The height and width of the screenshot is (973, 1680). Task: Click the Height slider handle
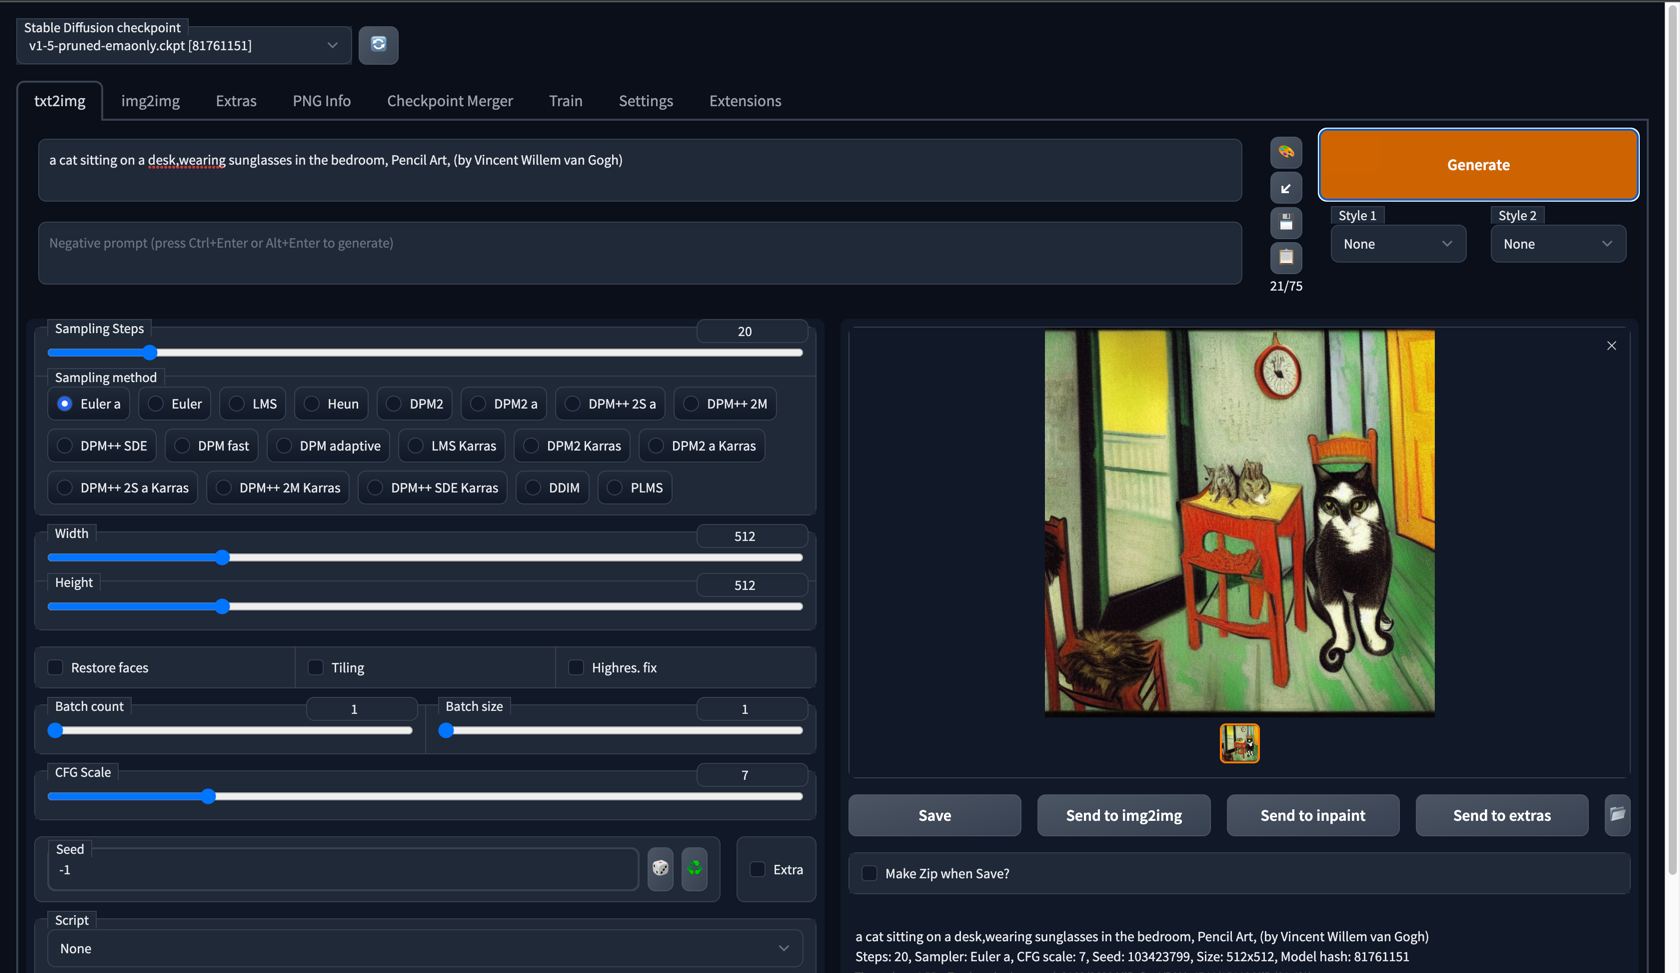click(x=222, y=607)
